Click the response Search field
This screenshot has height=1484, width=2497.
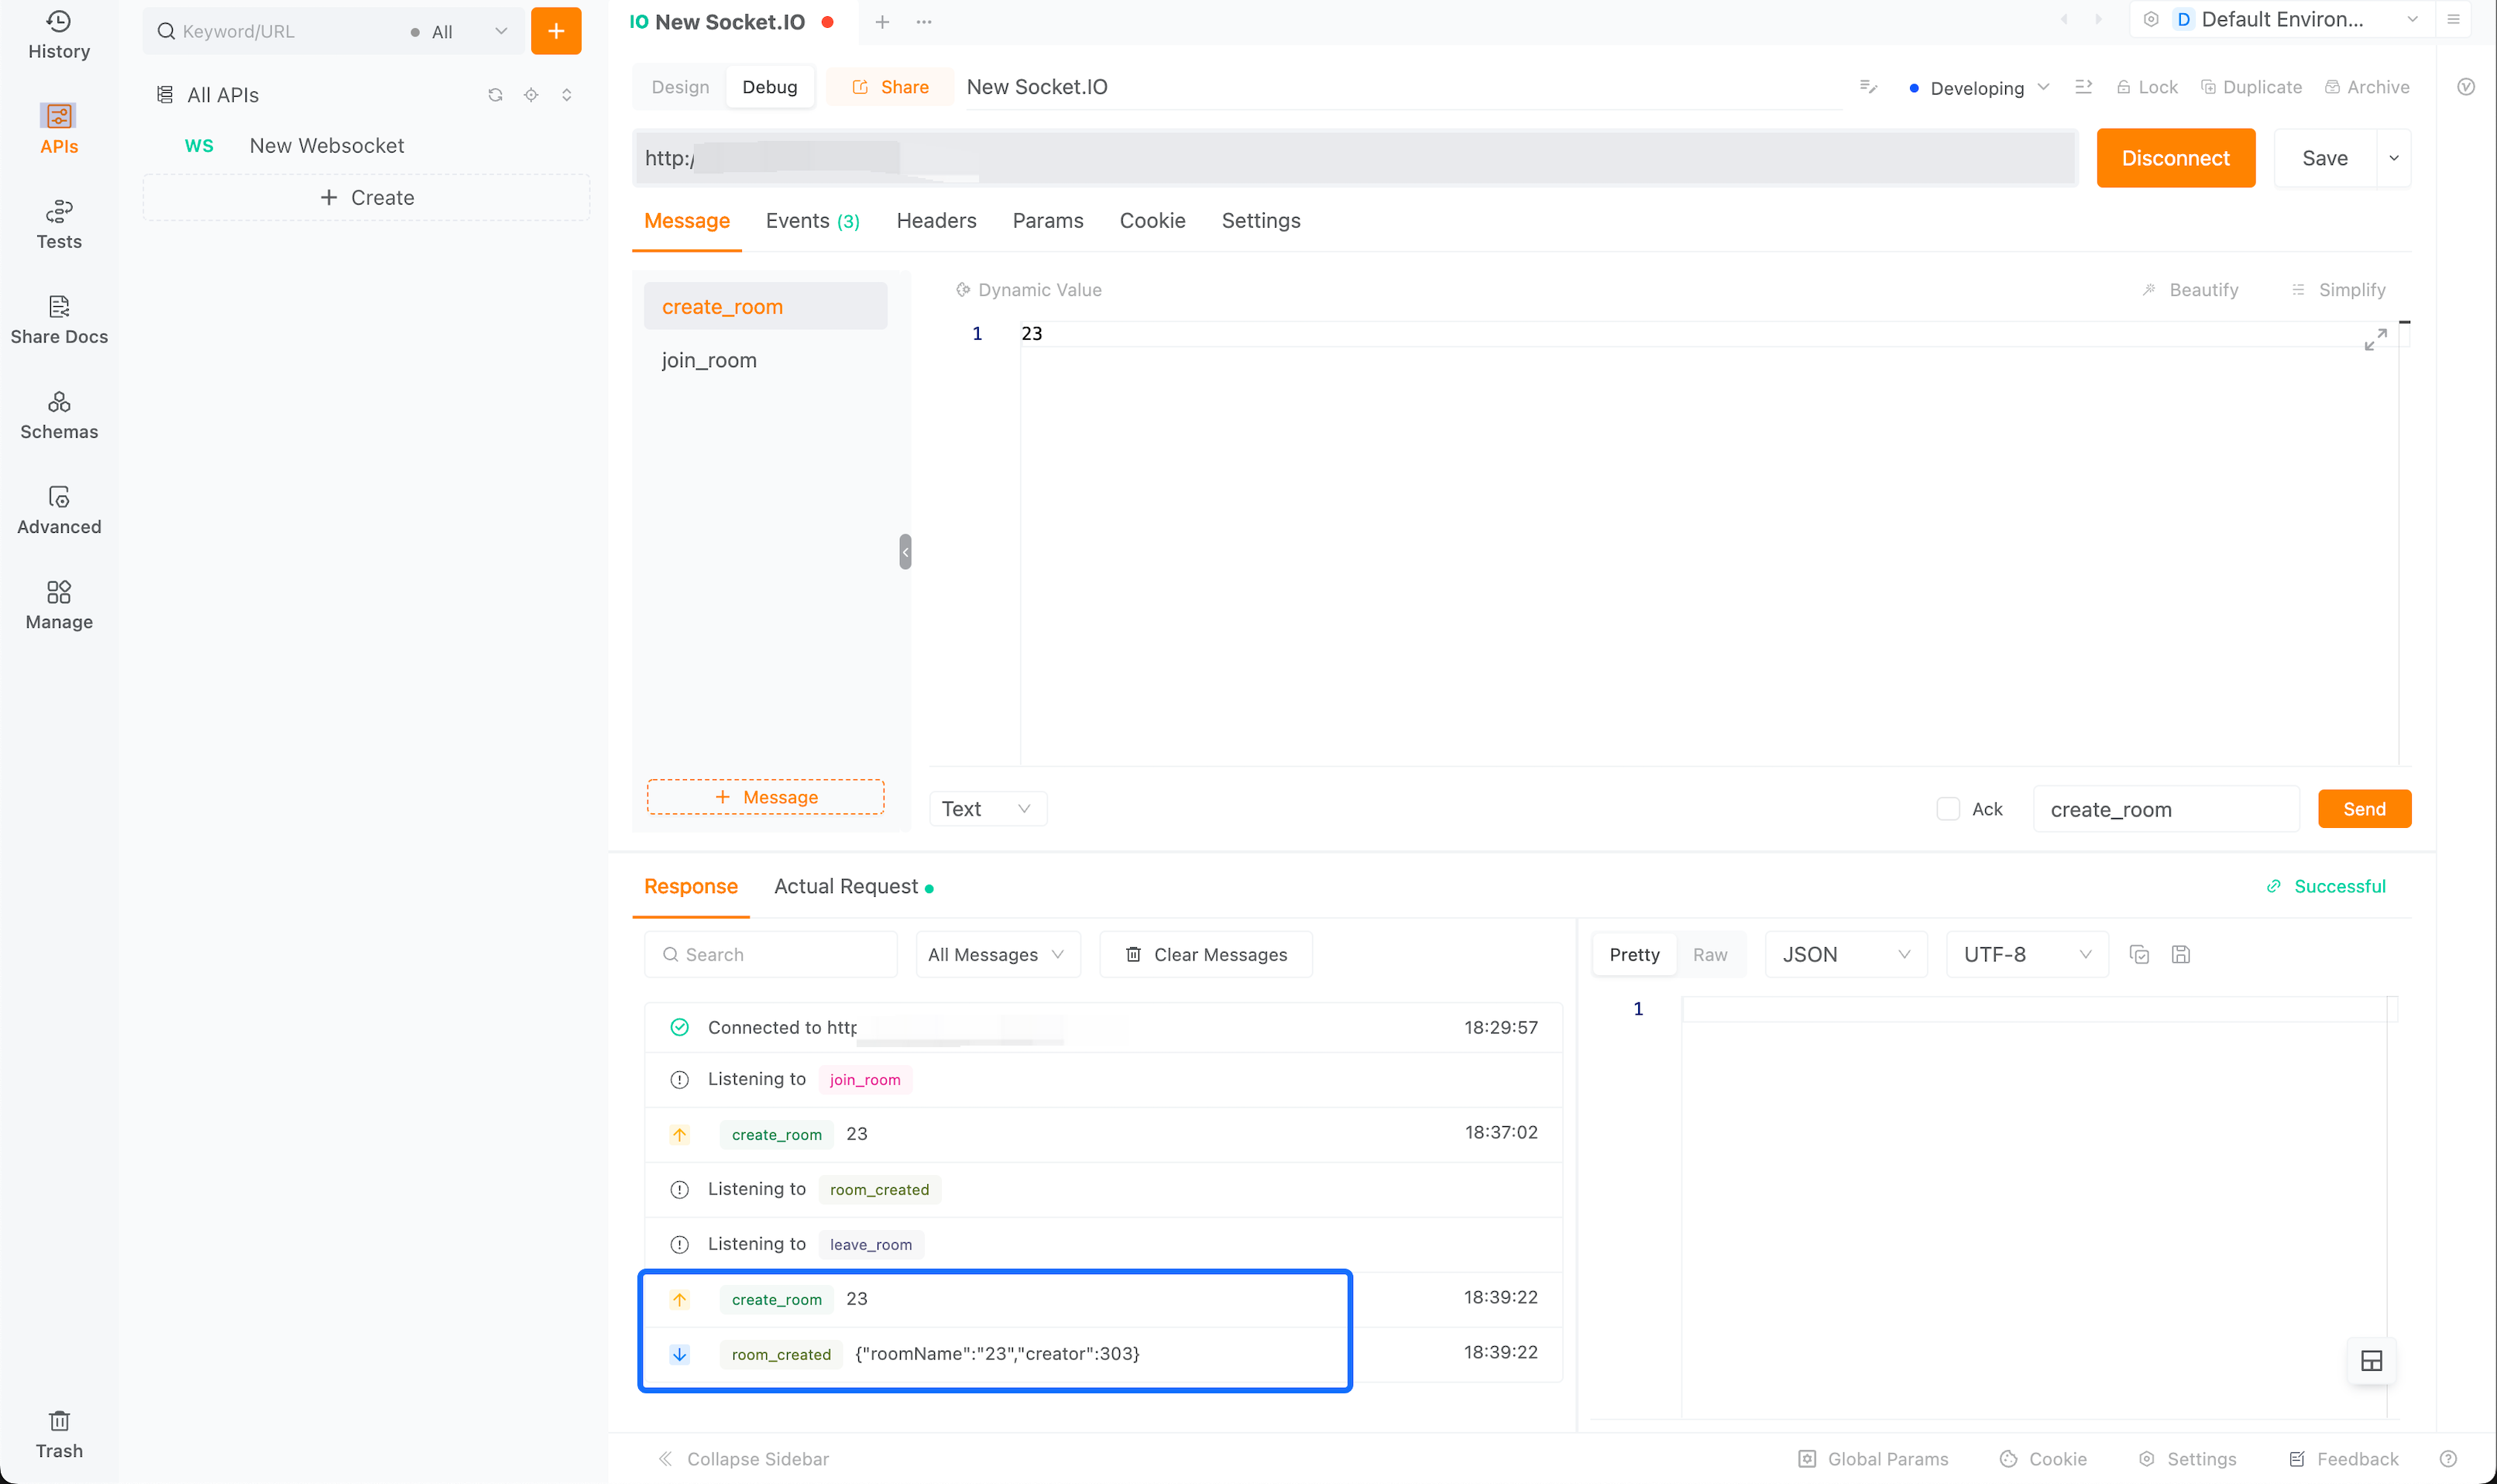pyautogui.click(x=770, y=954)
